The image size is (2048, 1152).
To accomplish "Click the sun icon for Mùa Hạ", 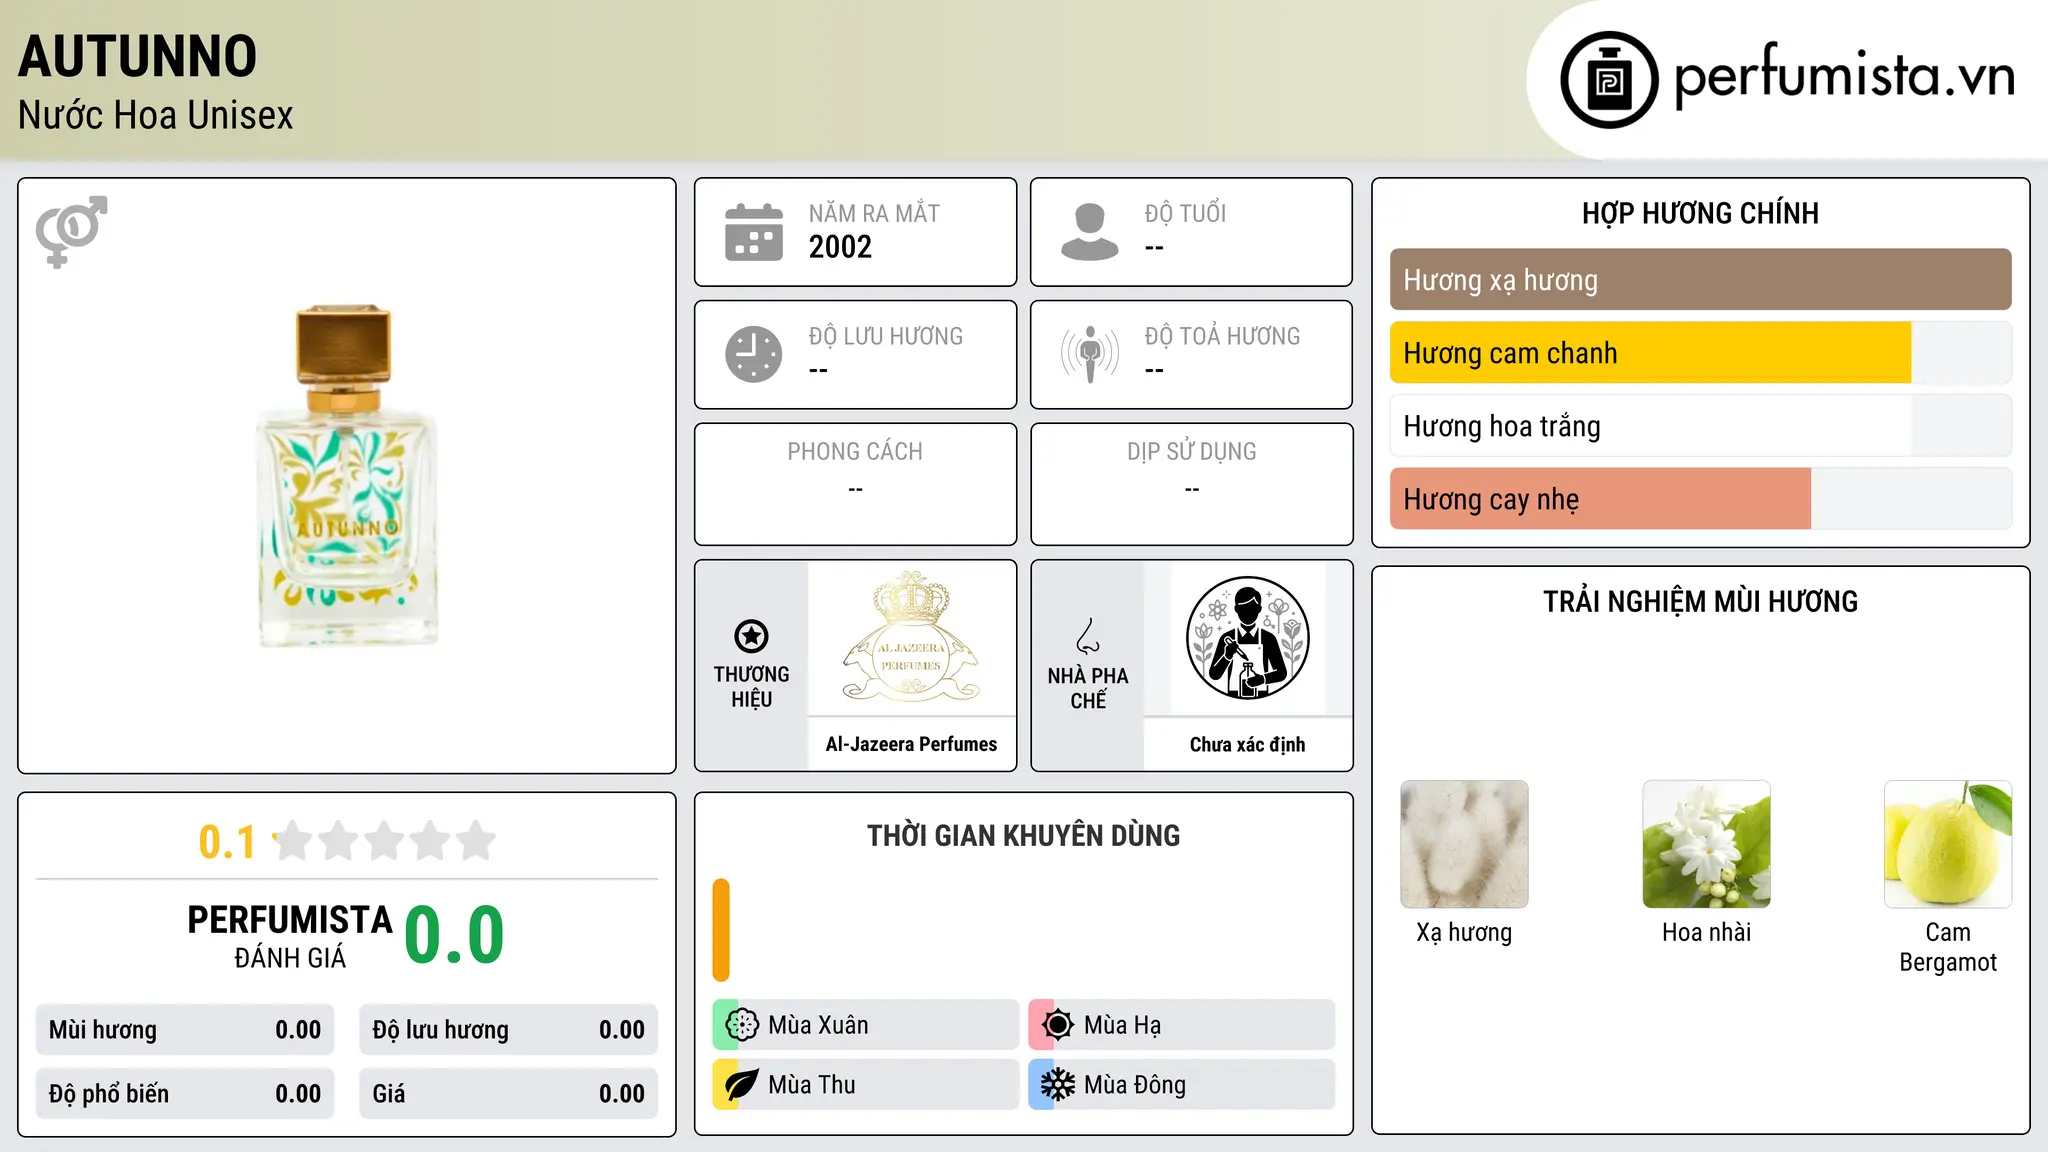I will point(1058,1025).
